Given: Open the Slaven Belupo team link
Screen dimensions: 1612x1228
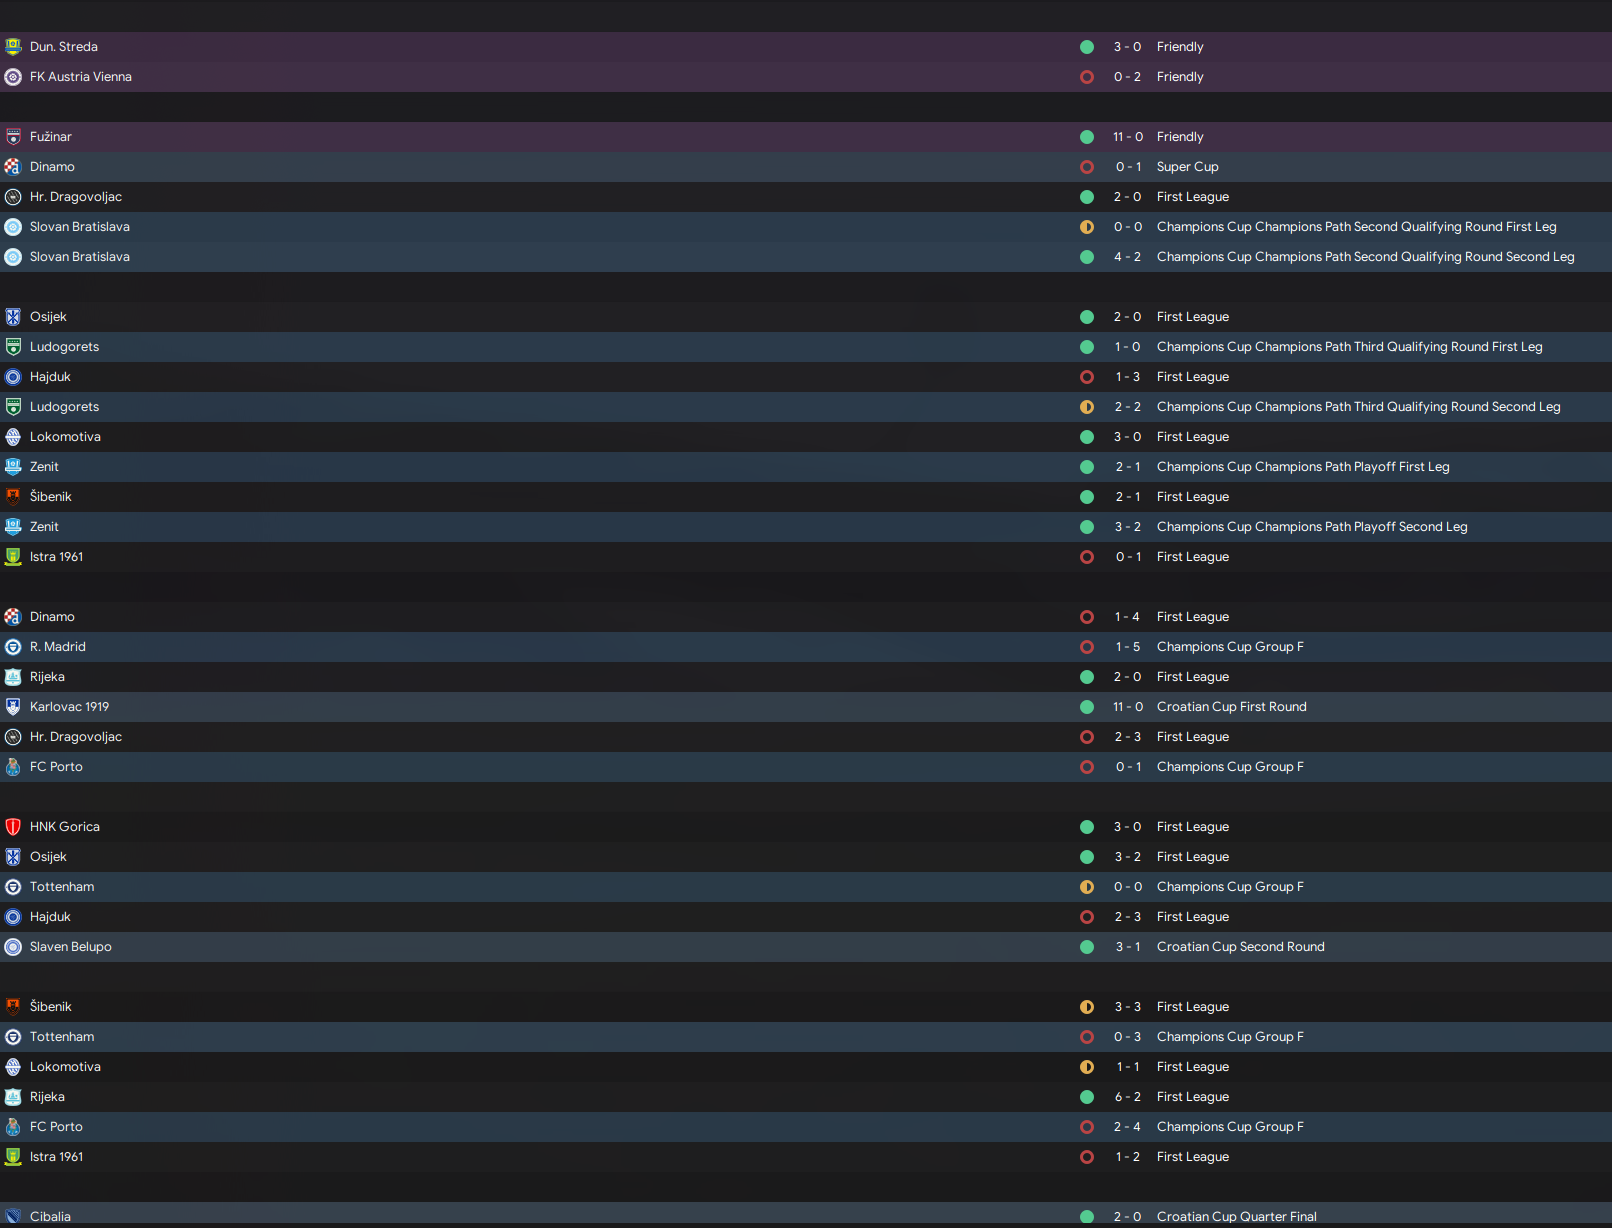Looking at the screenshot, I should (x=70, y=947).
